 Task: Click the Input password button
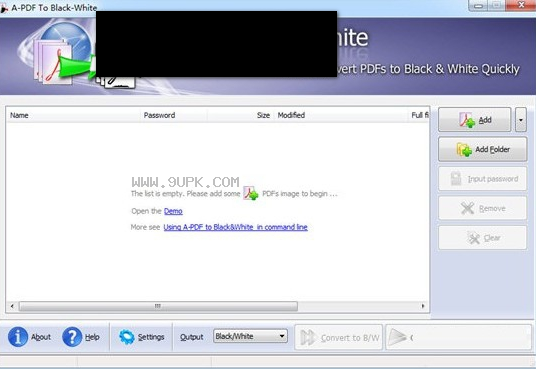tap(482, 179)
